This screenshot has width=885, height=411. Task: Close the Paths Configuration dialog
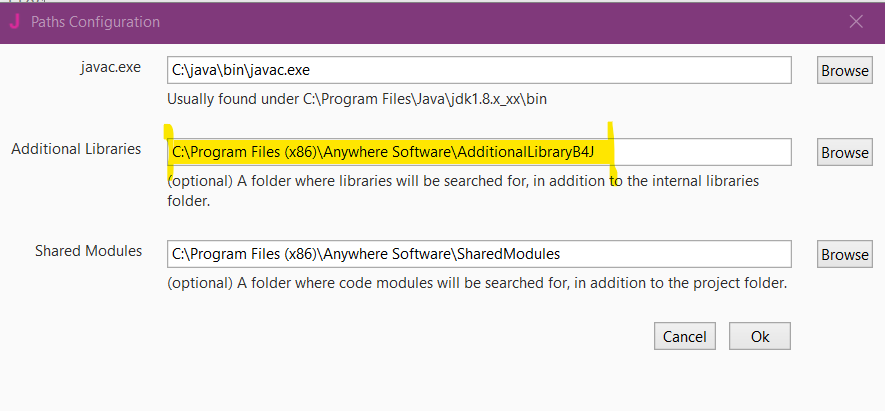pyautogui.click(x=856, y=21)
